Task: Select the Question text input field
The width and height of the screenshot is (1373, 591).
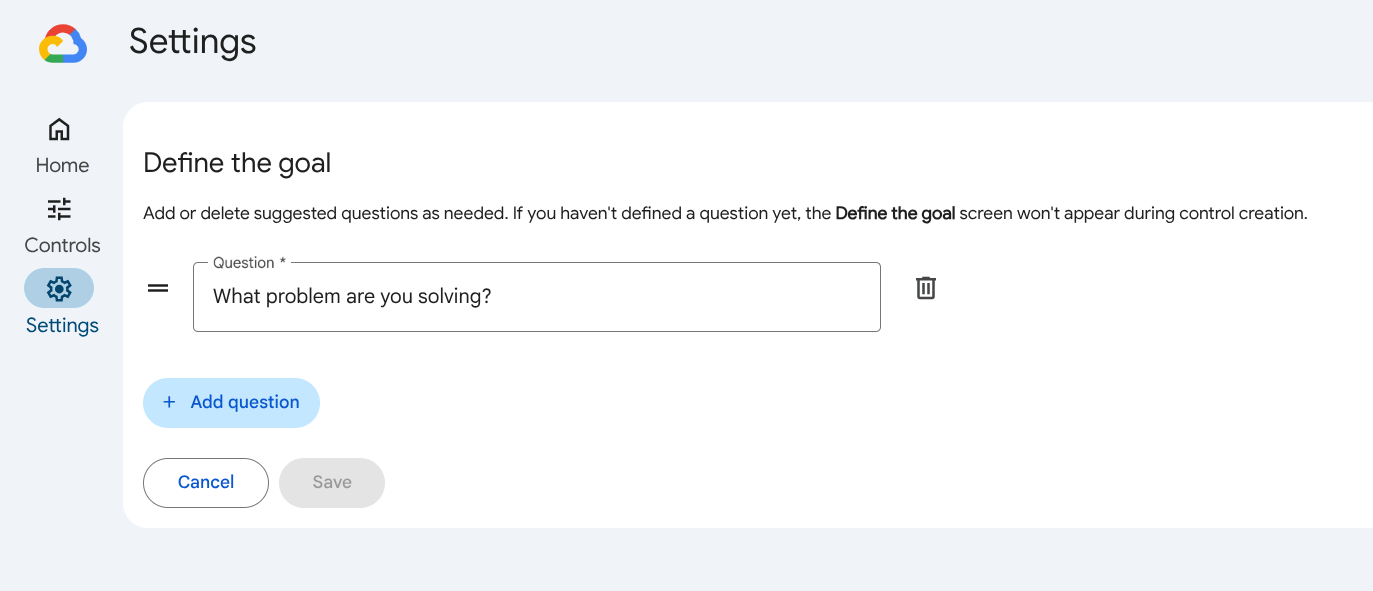Action: click(536, 296)
